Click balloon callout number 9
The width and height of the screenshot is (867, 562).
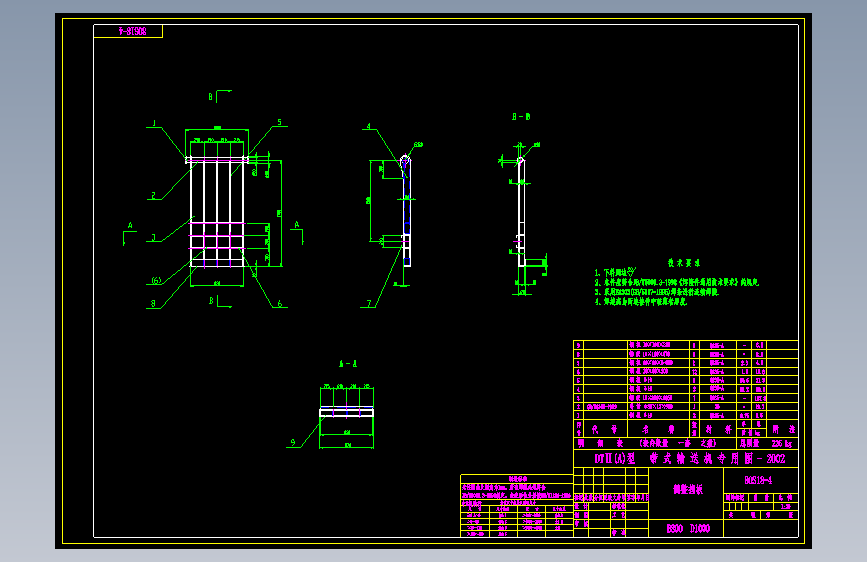coord(293,443)
